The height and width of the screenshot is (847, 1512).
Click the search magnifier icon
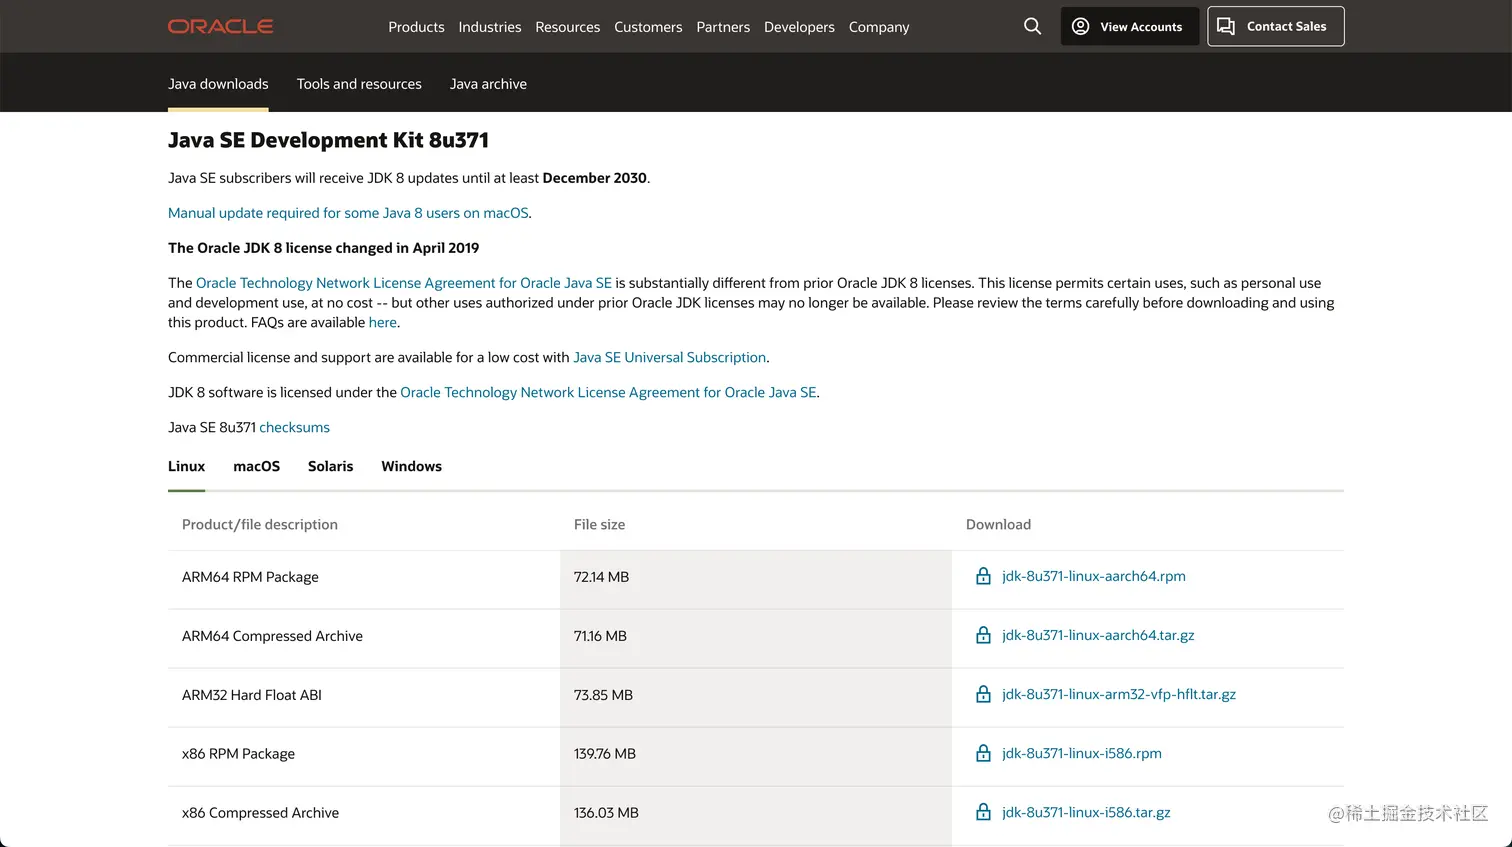(1032, 26)
